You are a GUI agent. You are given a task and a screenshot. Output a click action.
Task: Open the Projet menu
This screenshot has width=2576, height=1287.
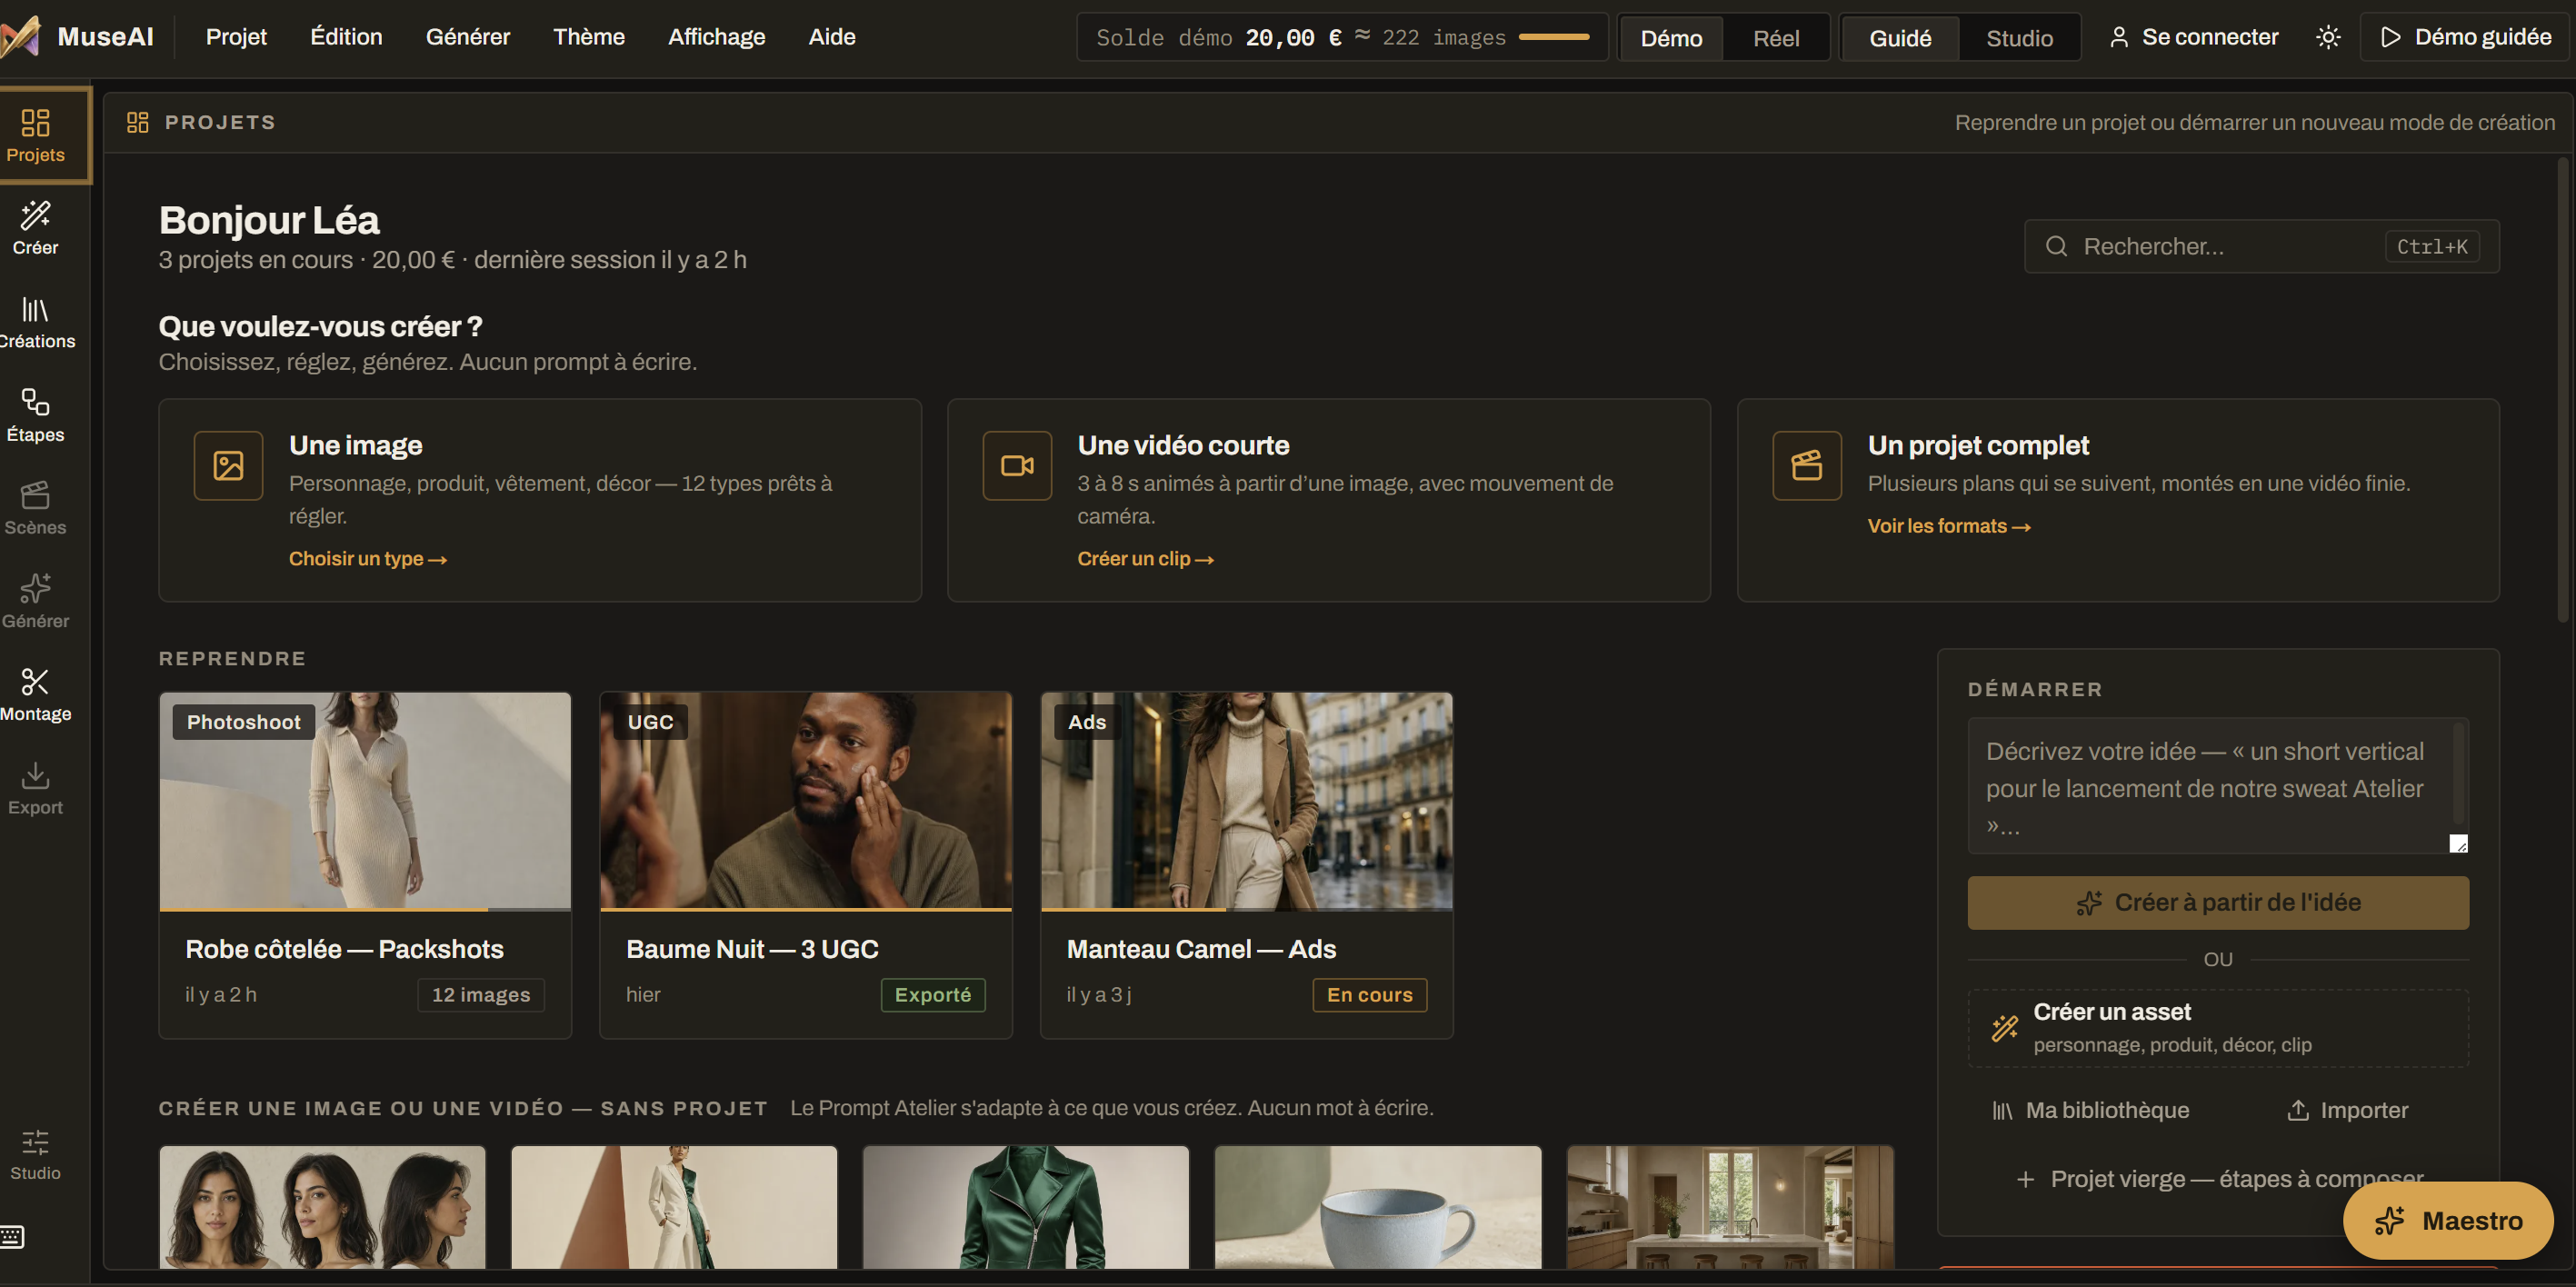point(236,37)
